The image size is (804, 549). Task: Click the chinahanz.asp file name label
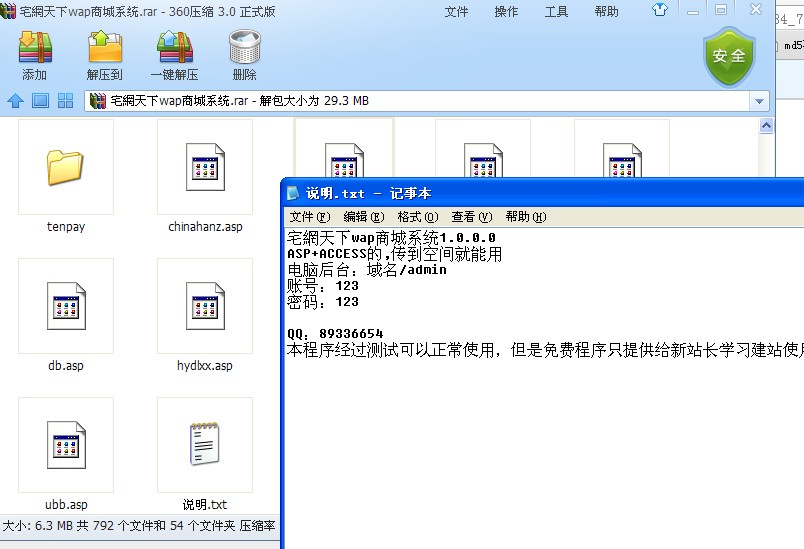point(205,227)
